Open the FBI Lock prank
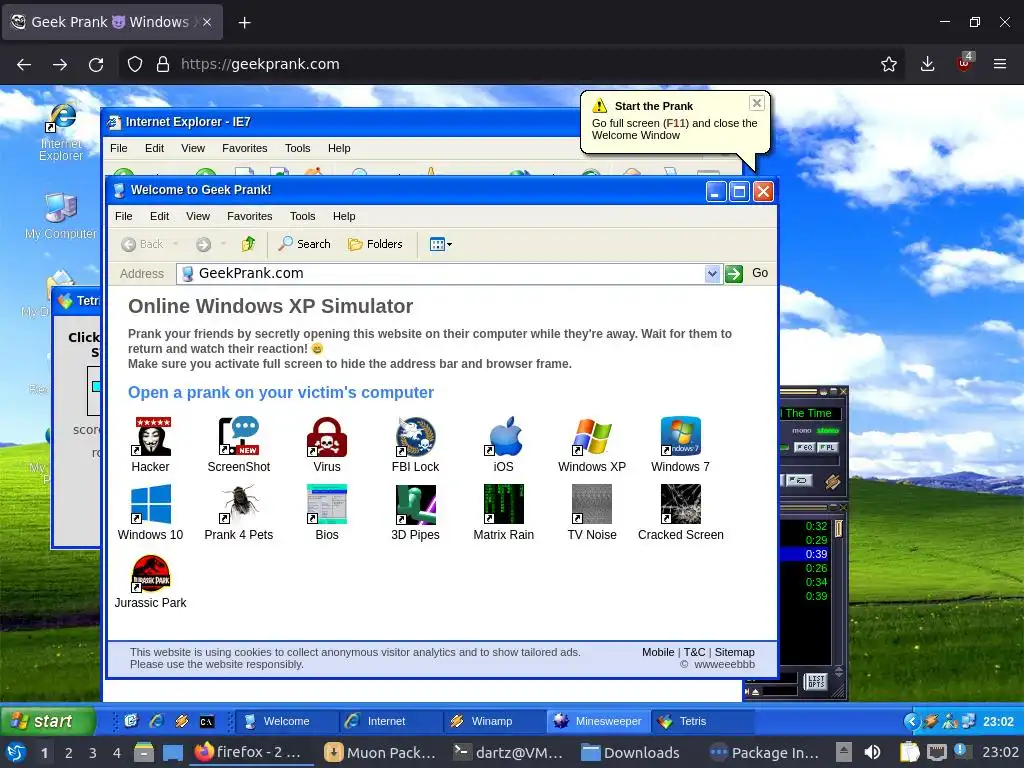Screen dimensions: 1024x768 coord(415,444)
